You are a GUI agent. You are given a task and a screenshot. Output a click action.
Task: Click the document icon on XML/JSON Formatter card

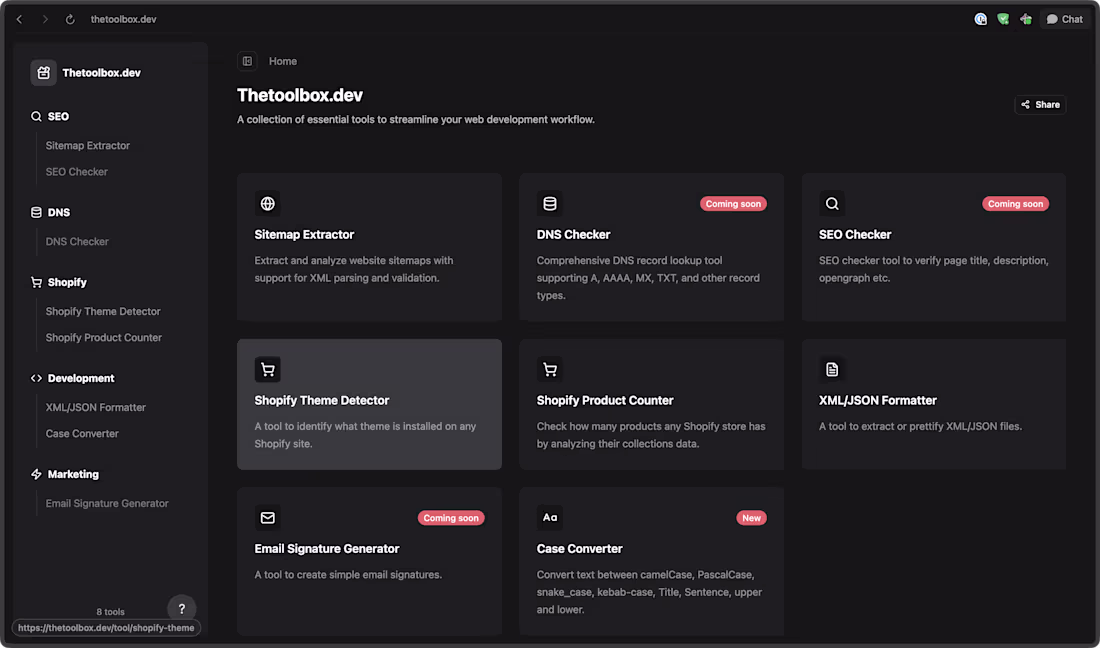click(x=832, y=369)
